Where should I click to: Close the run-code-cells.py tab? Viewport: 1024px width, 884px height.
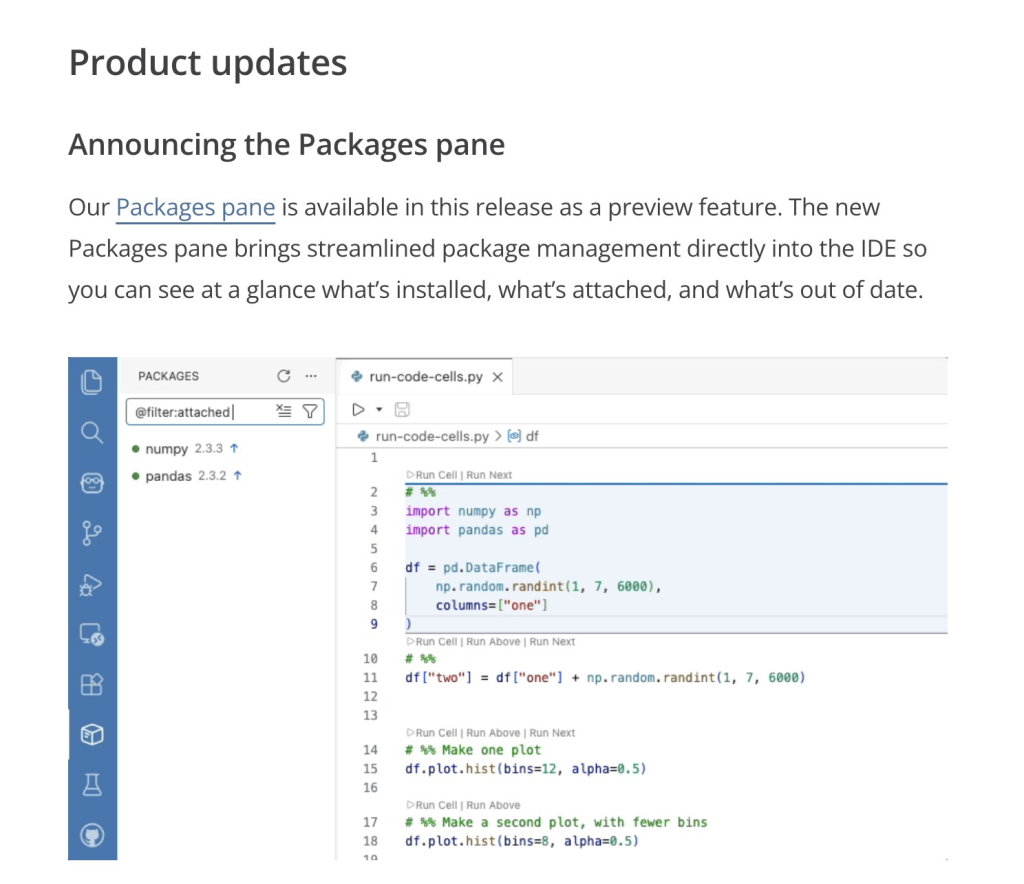click(x=498, y=377)
